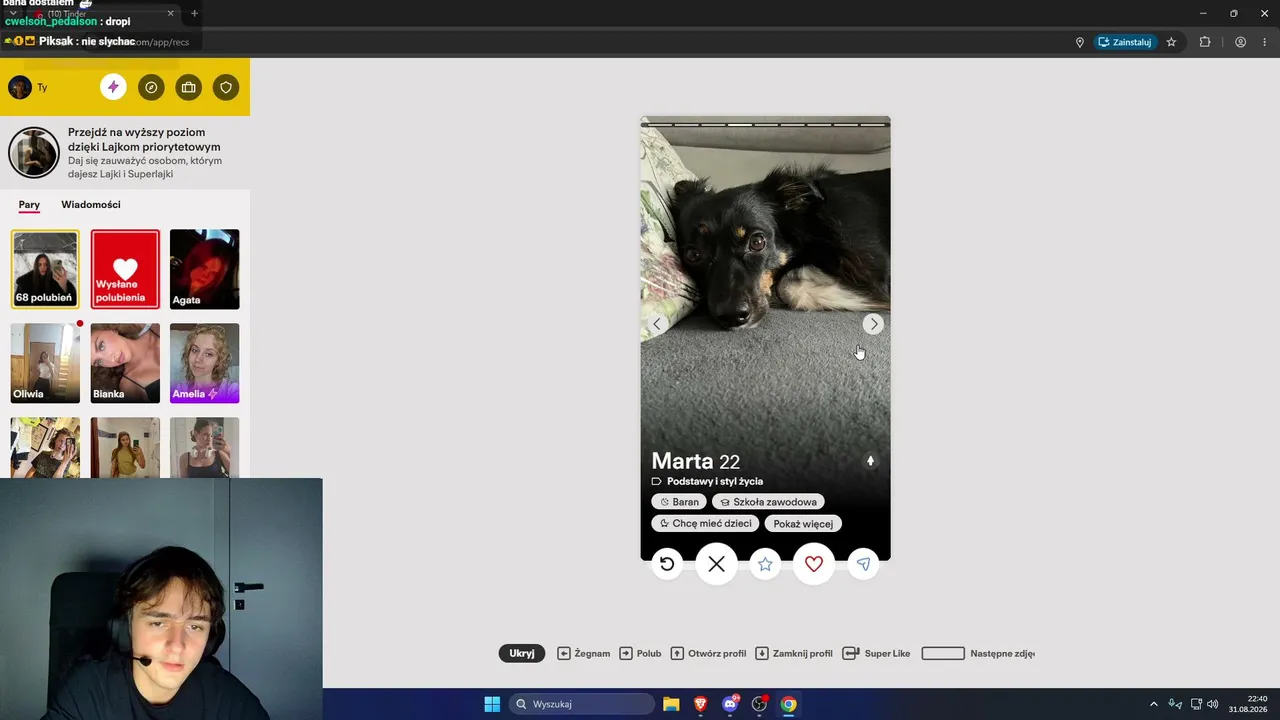This screenshot has width=1280, height=720.
Task: Click the Wyszukaj taskbar search field
Action: tap(582, 704)
